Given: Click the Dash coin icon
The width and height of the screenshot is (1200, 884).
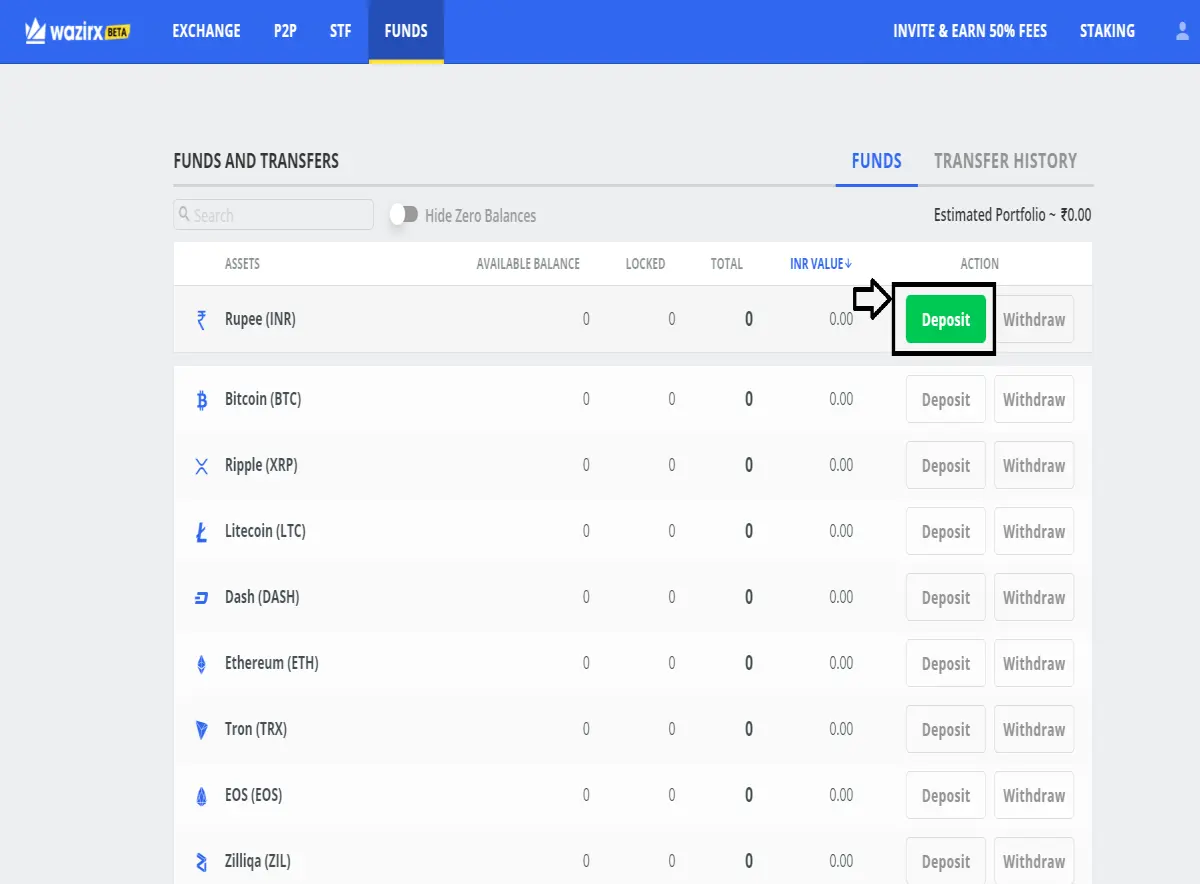Looking at the screenshot, I should 201,598.
